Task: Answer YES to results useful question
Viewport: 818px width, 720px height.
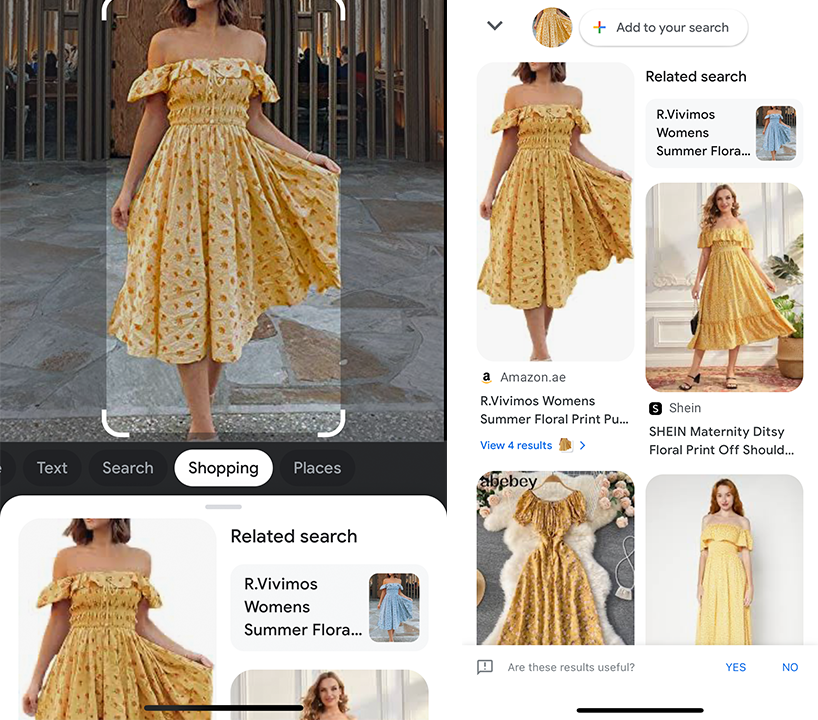Action: pos(736,667)
